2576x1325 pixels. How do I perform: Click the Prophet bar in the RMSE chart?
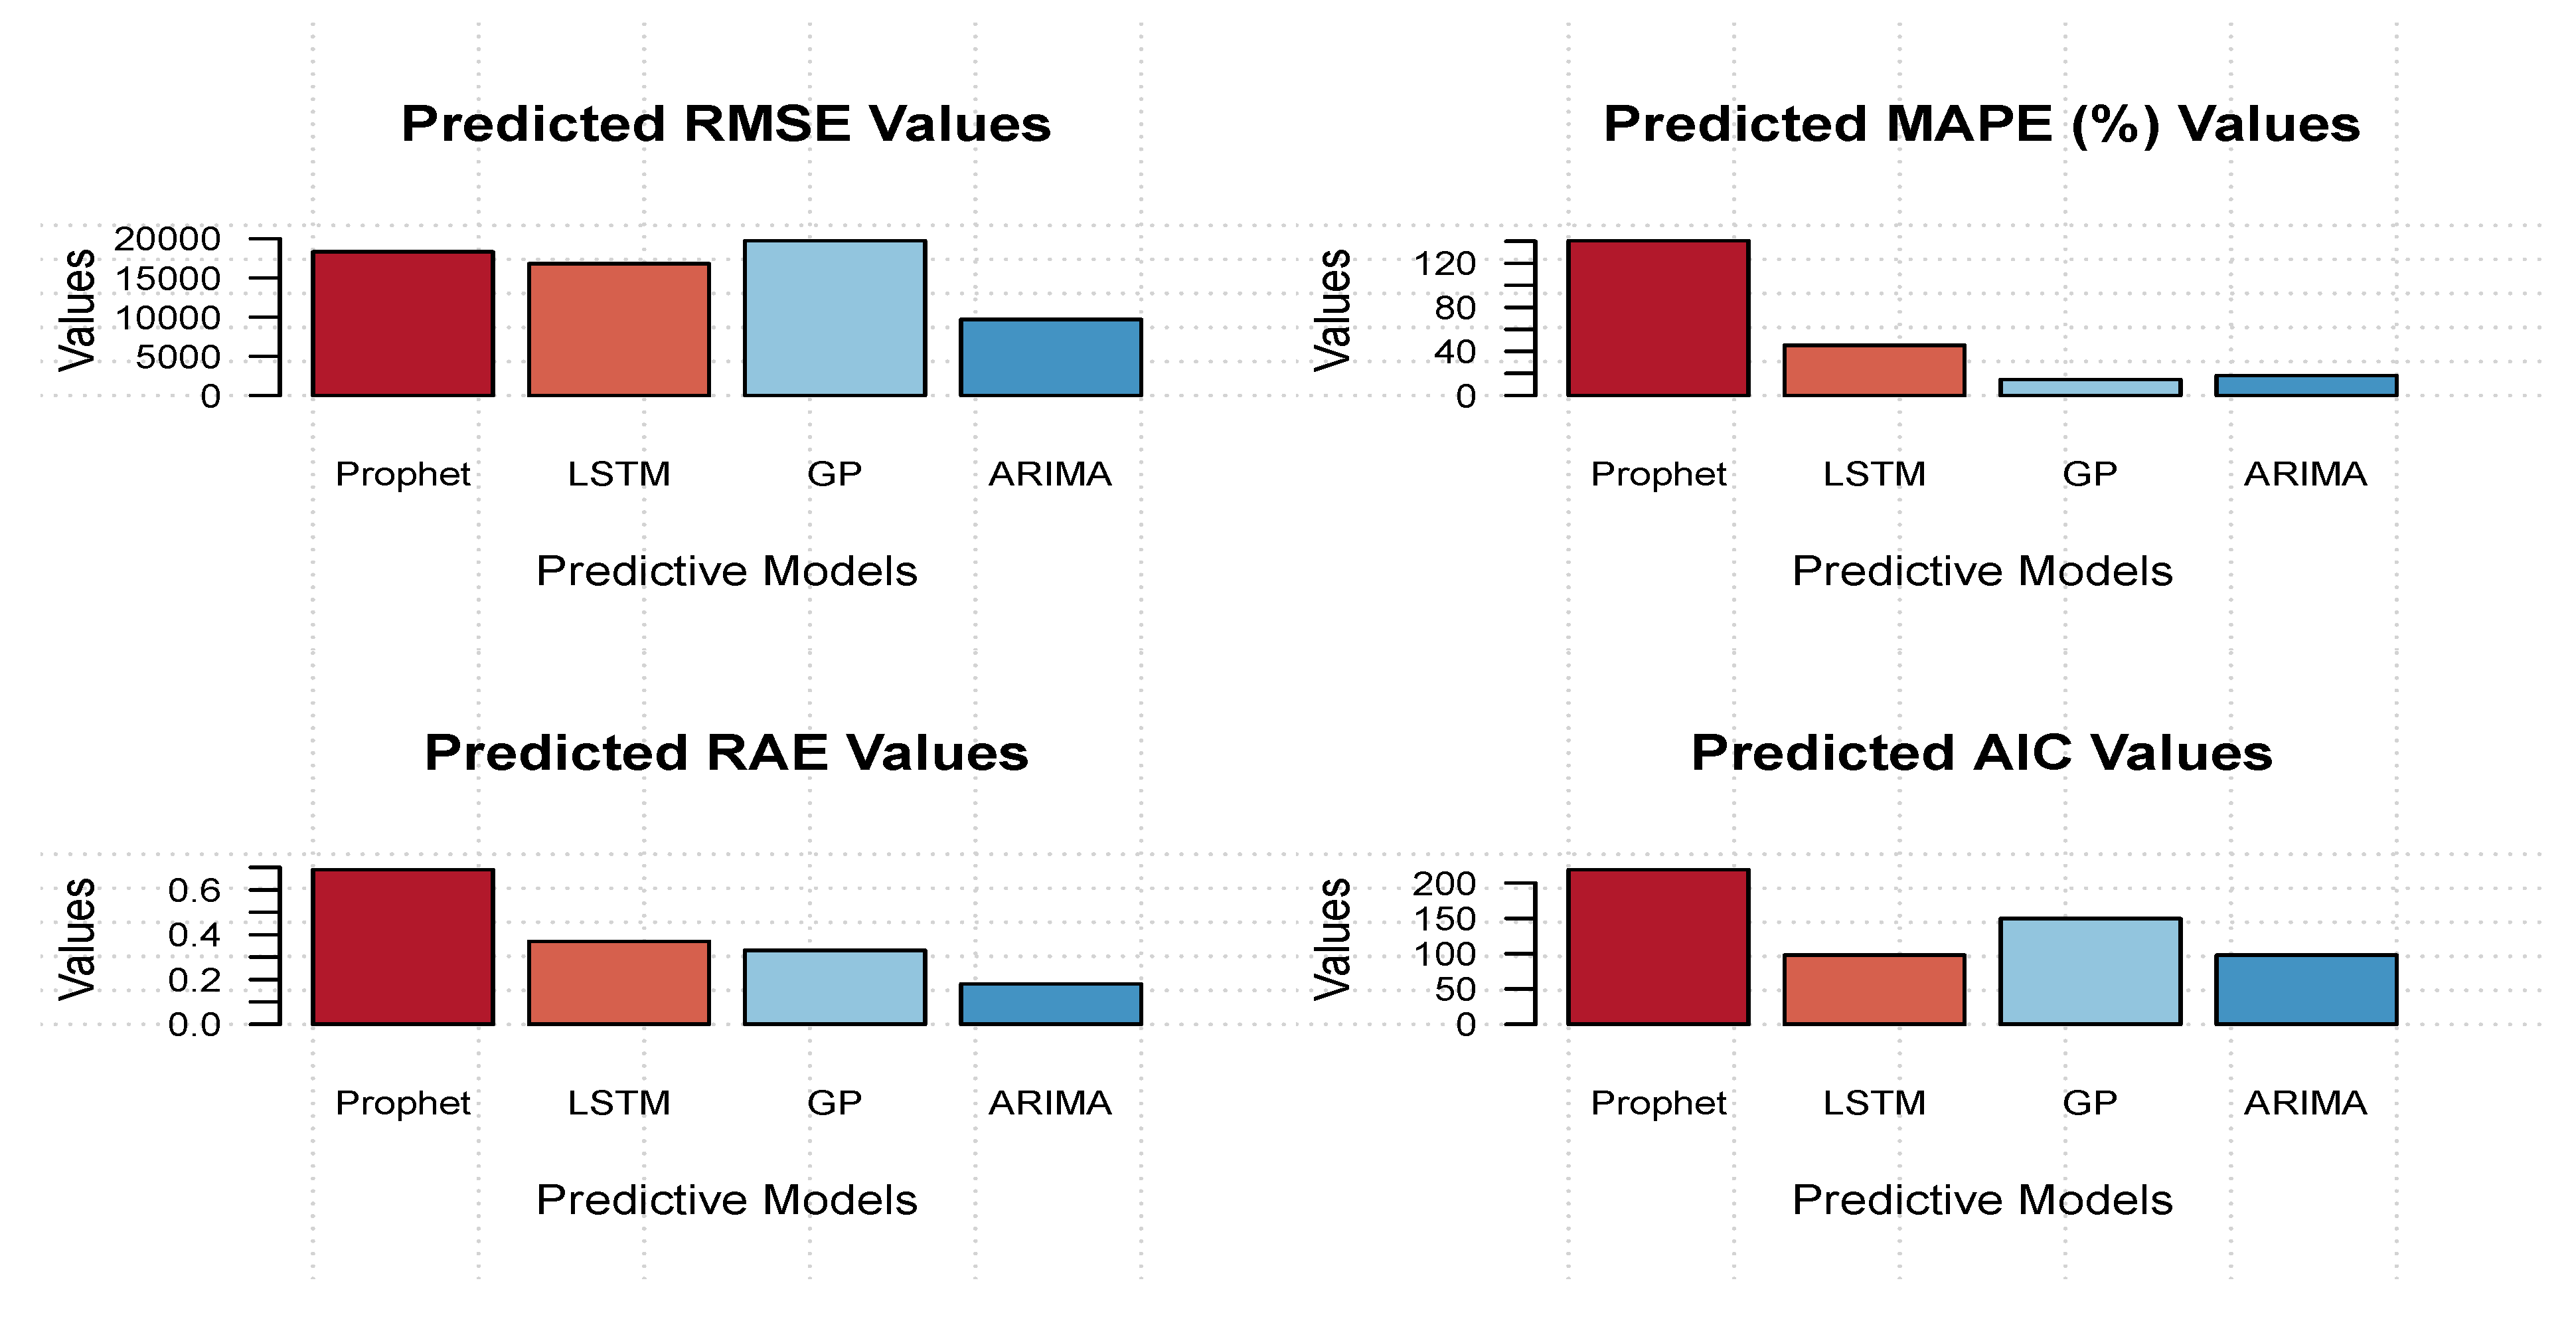point(402,323)
